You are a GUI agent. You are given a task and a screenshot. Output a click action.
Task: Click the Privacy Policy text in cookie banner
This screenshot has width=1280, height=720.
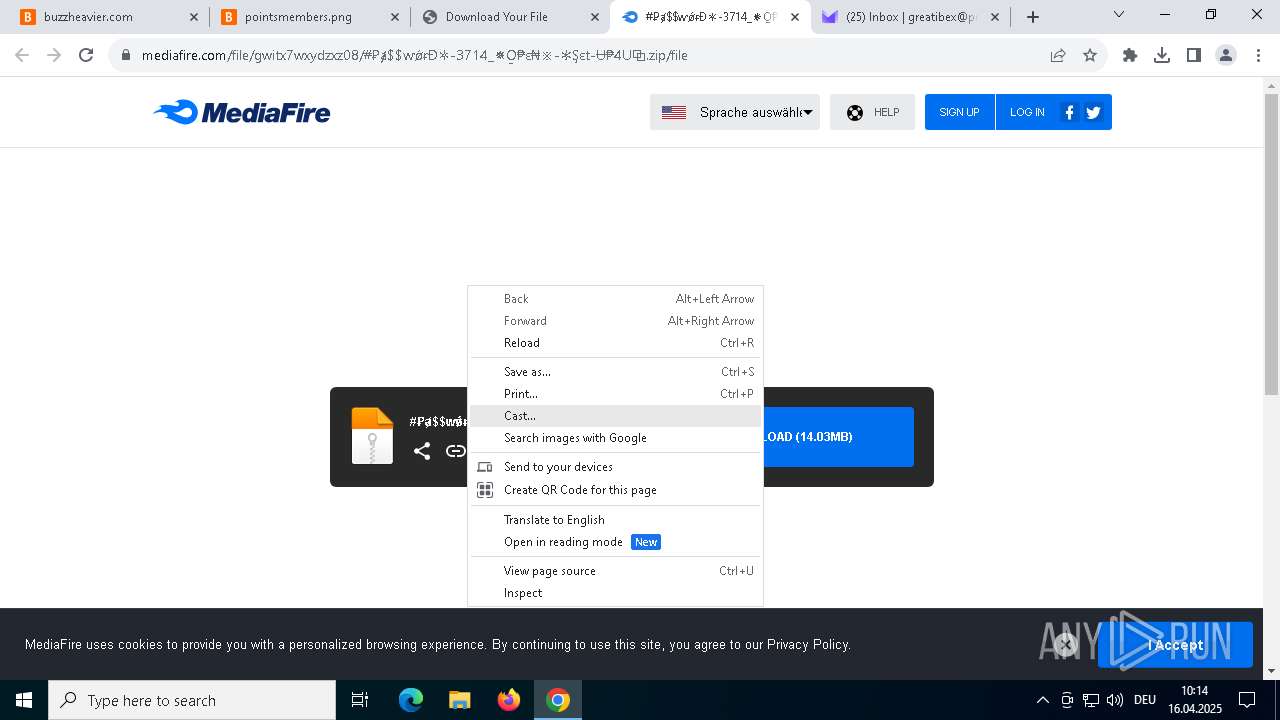pyautogui.click(x=808, y=645)
